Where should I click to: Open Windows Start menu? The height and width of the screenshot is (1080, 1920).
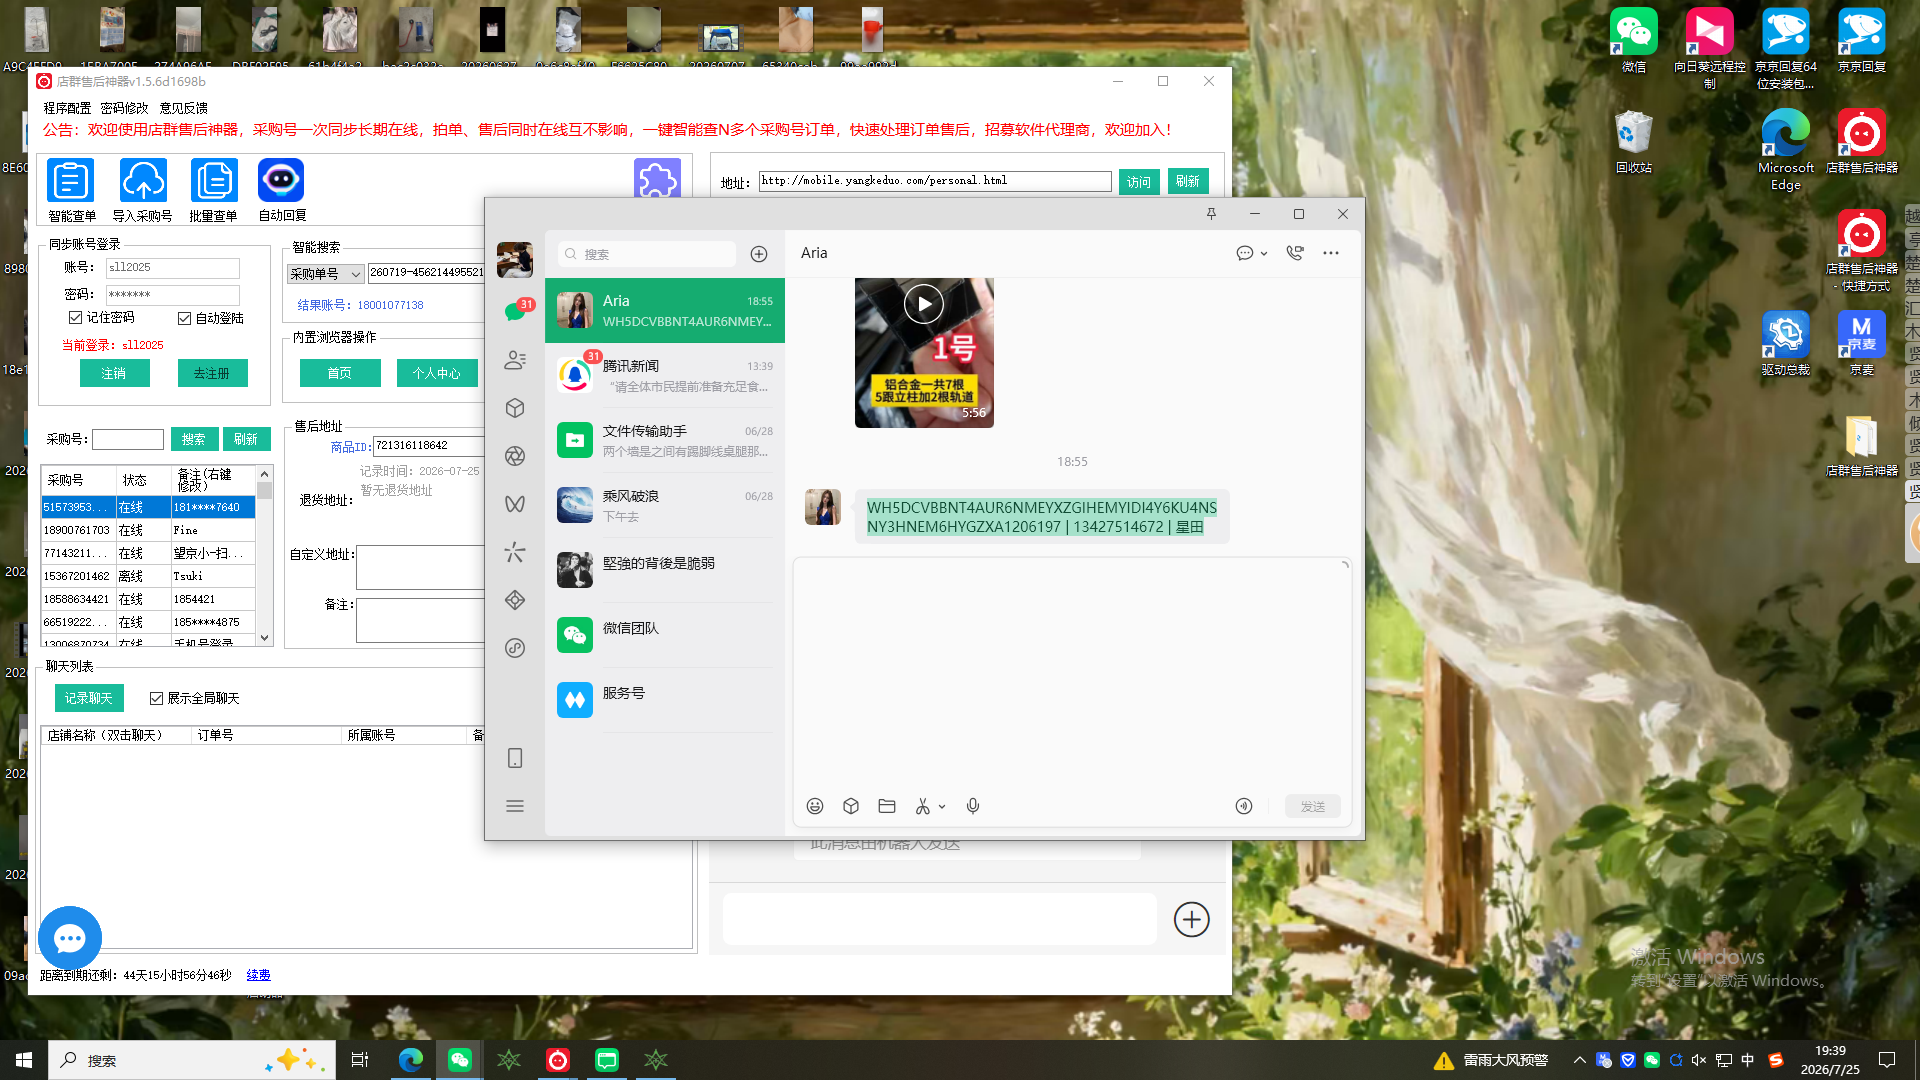[24, 1060]
